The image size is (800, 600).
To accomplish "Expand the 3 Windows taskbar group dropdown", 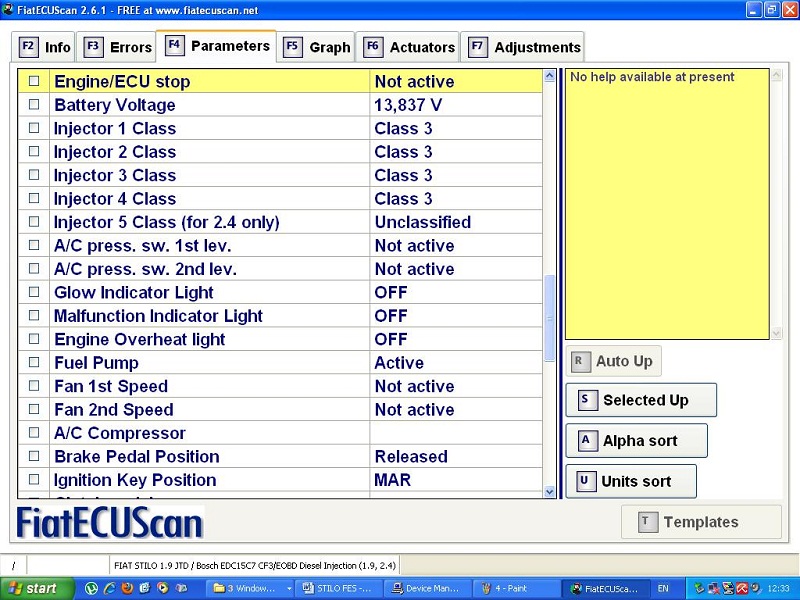I will (x=288, y=589).
